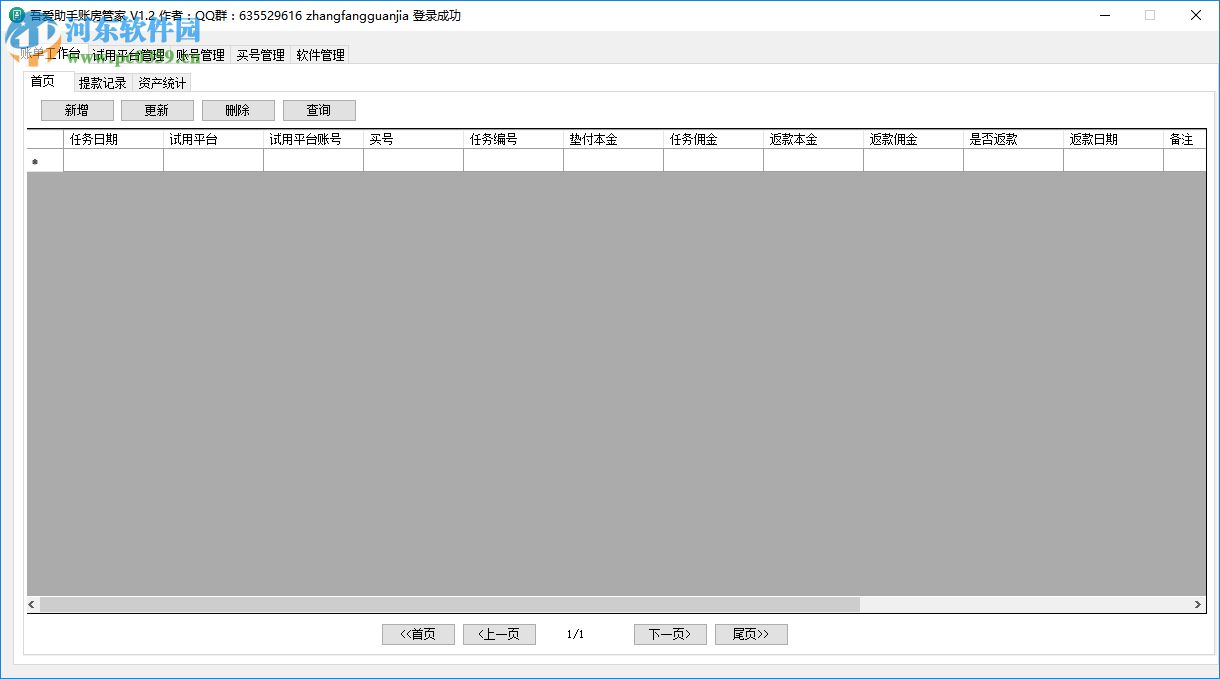Screen dimensions: 1220x679
Task: Click the 任务日期 input cell in the new row
Action: (x=113, y=160)
